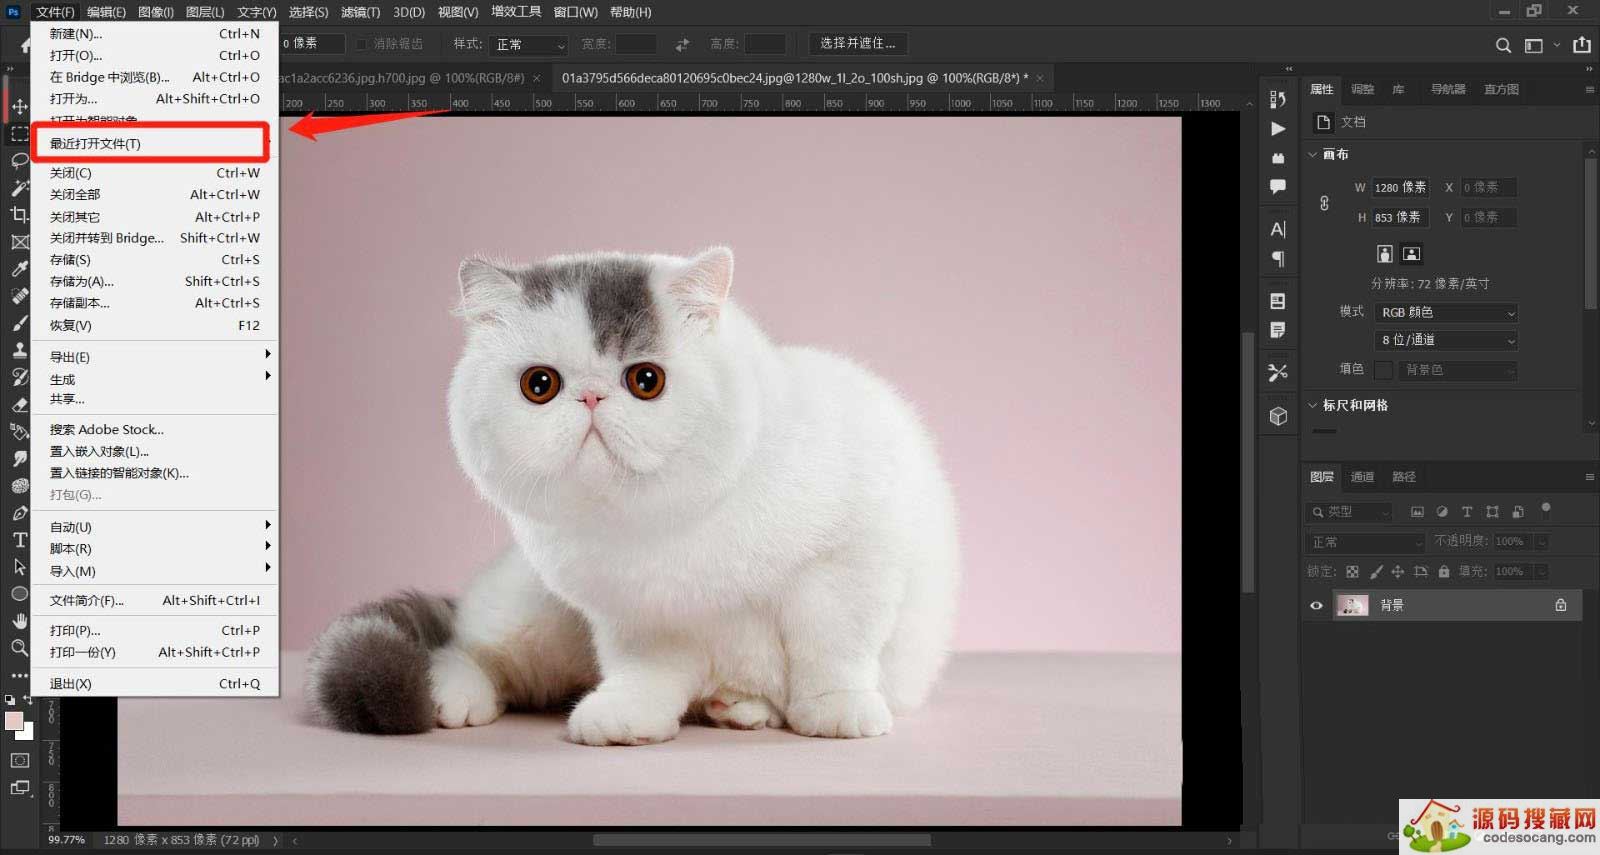1600x855 pixels.
Task: Click the 填色 fill color swatch
Action: (x=1383, y=370)
